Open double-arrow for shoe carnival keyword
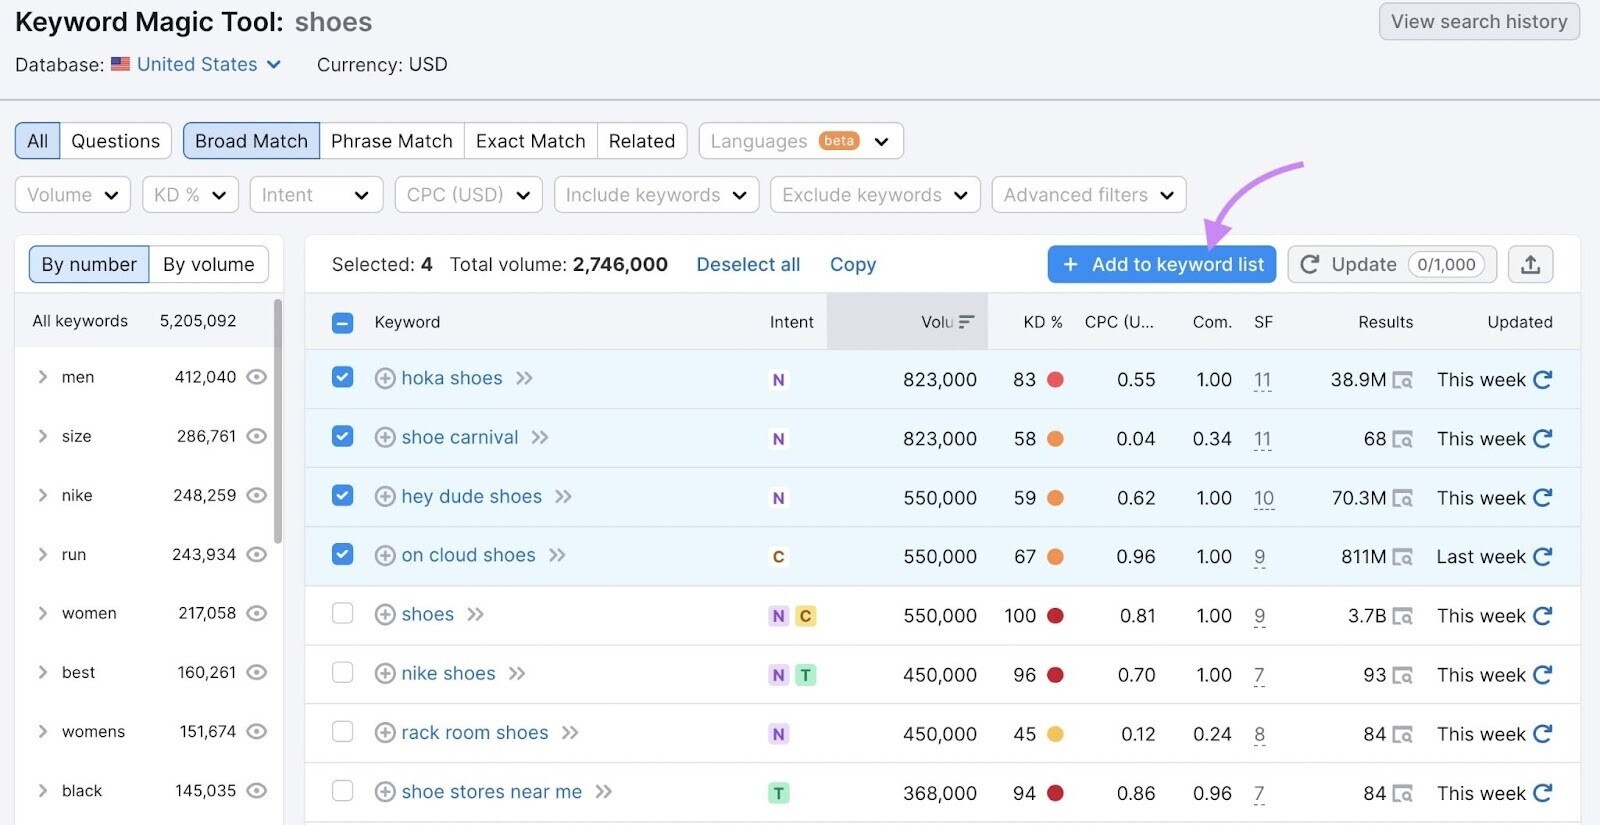The width and height of the screenshot is (1600, 825). tap(540, 438)
